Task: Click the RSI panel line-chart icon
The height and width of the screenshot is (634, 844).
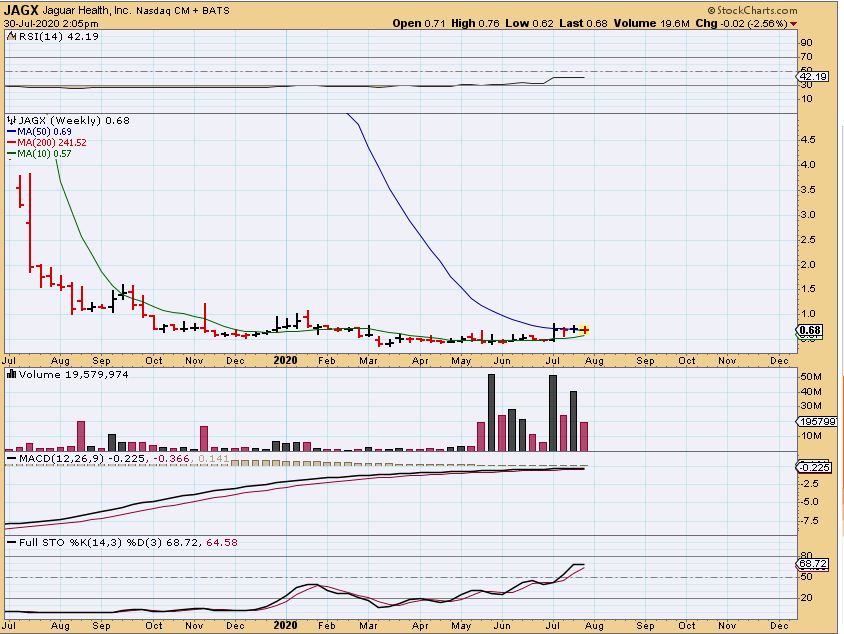Action: 11,37
